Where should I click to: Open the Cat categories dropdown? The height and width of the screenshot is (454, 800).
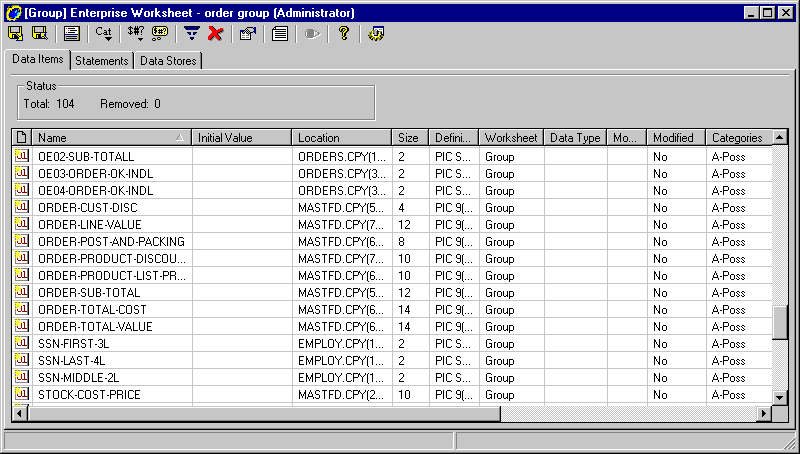point(104,34)
